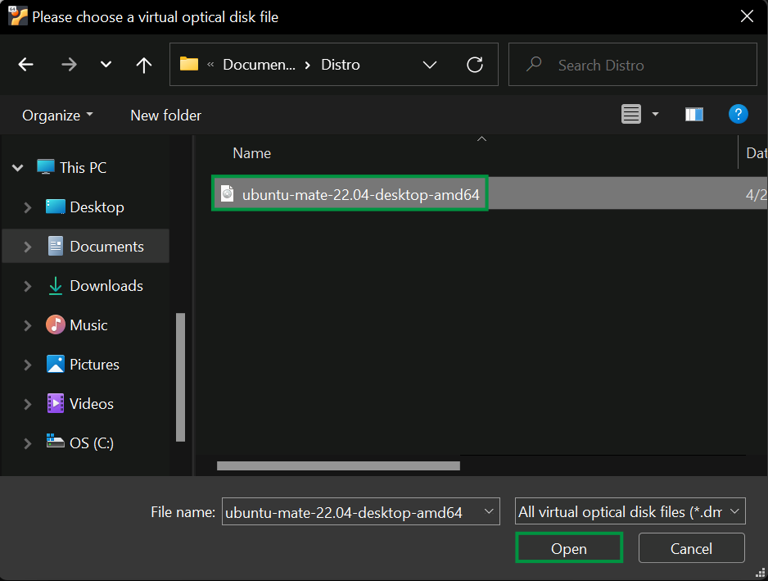Screen dimensions: 768x581
Task: Click the navigation pane vertical scrollbar
Action: tap(180, 377)
